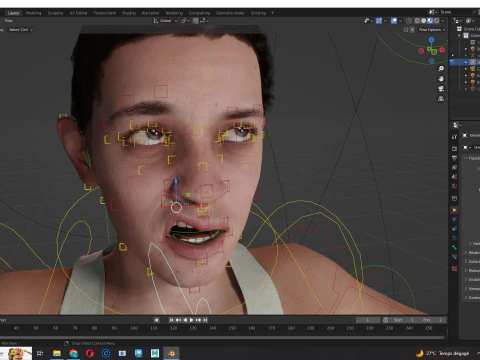
Task: Click the Task View taskbar icon
Action: click(40, 353)
